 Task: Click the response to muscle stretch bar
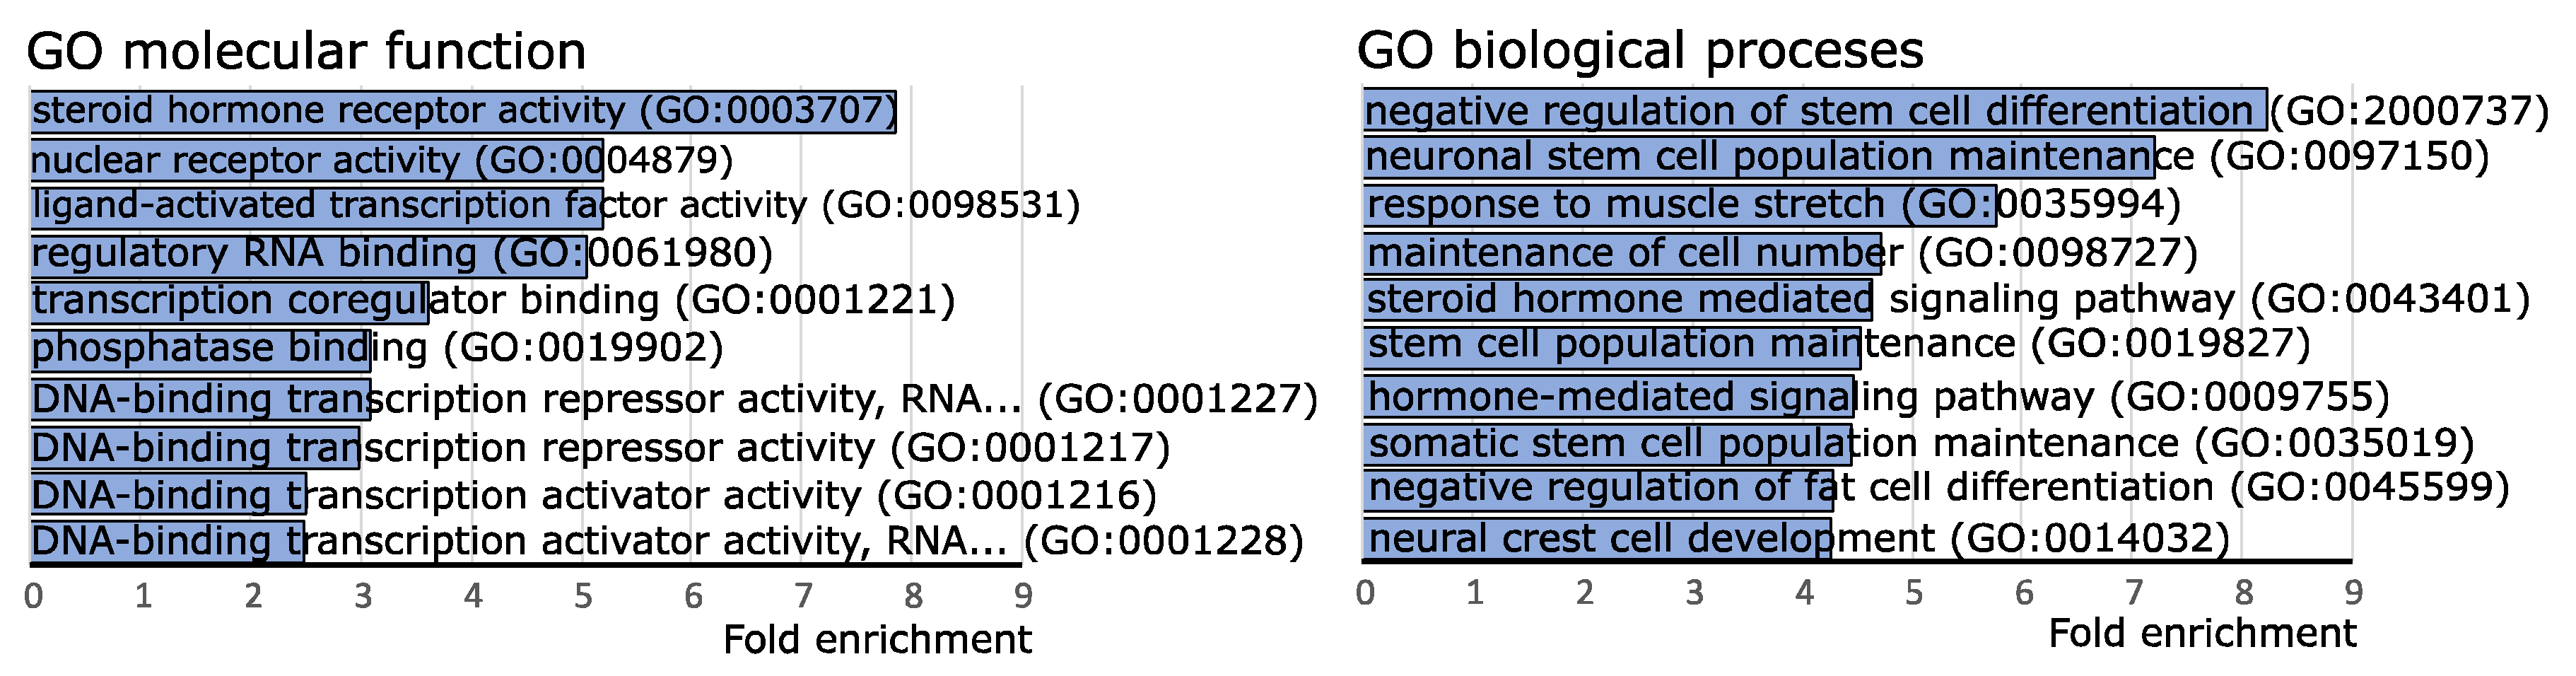[1679, 206]
